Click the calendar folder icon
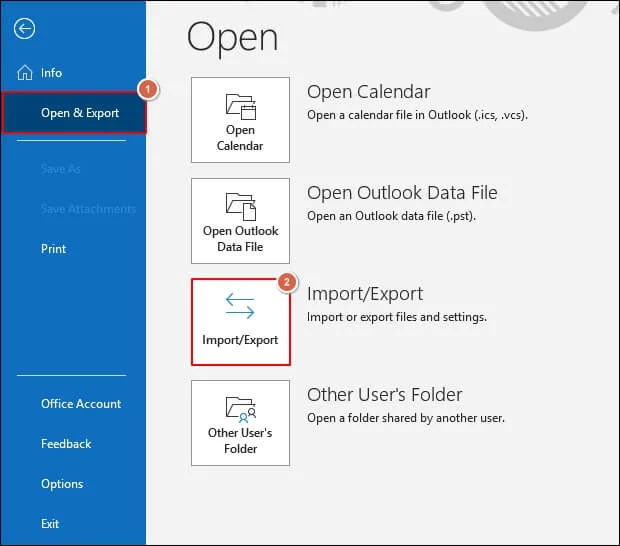620x546 pixels. pos(241,106)
